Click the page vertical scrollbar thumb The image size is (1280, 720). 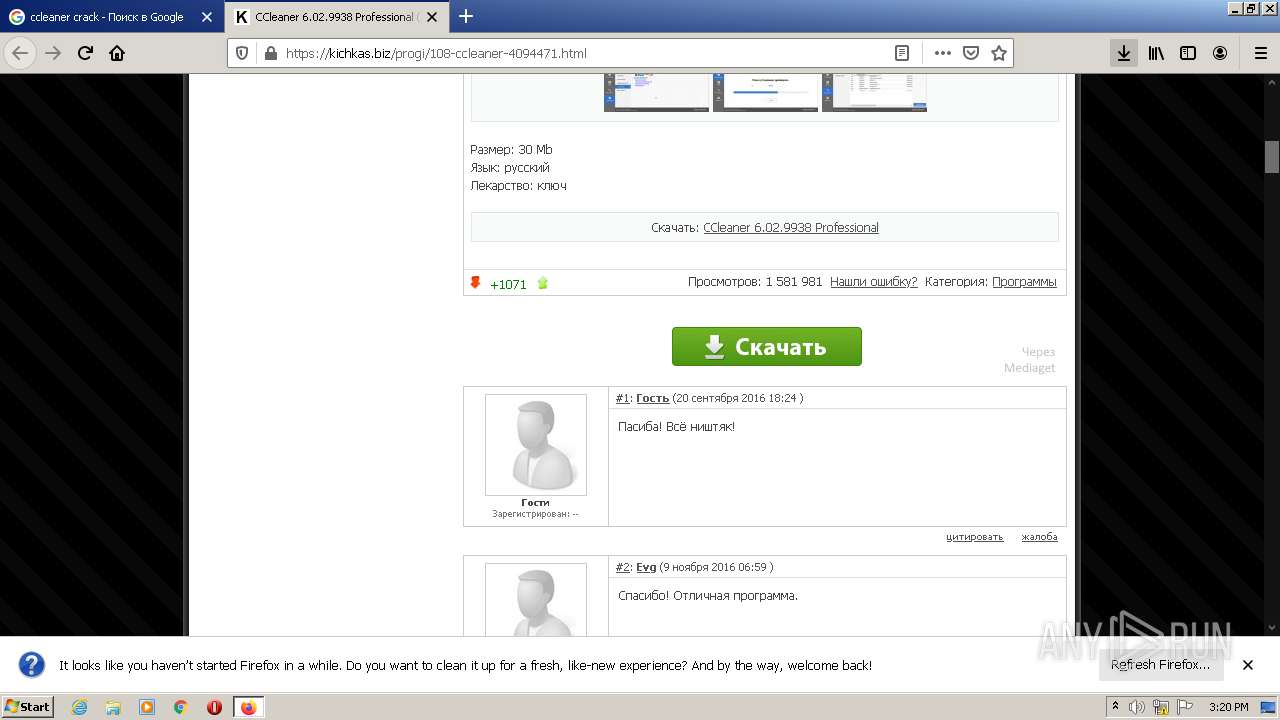[x=1271, y=157]
